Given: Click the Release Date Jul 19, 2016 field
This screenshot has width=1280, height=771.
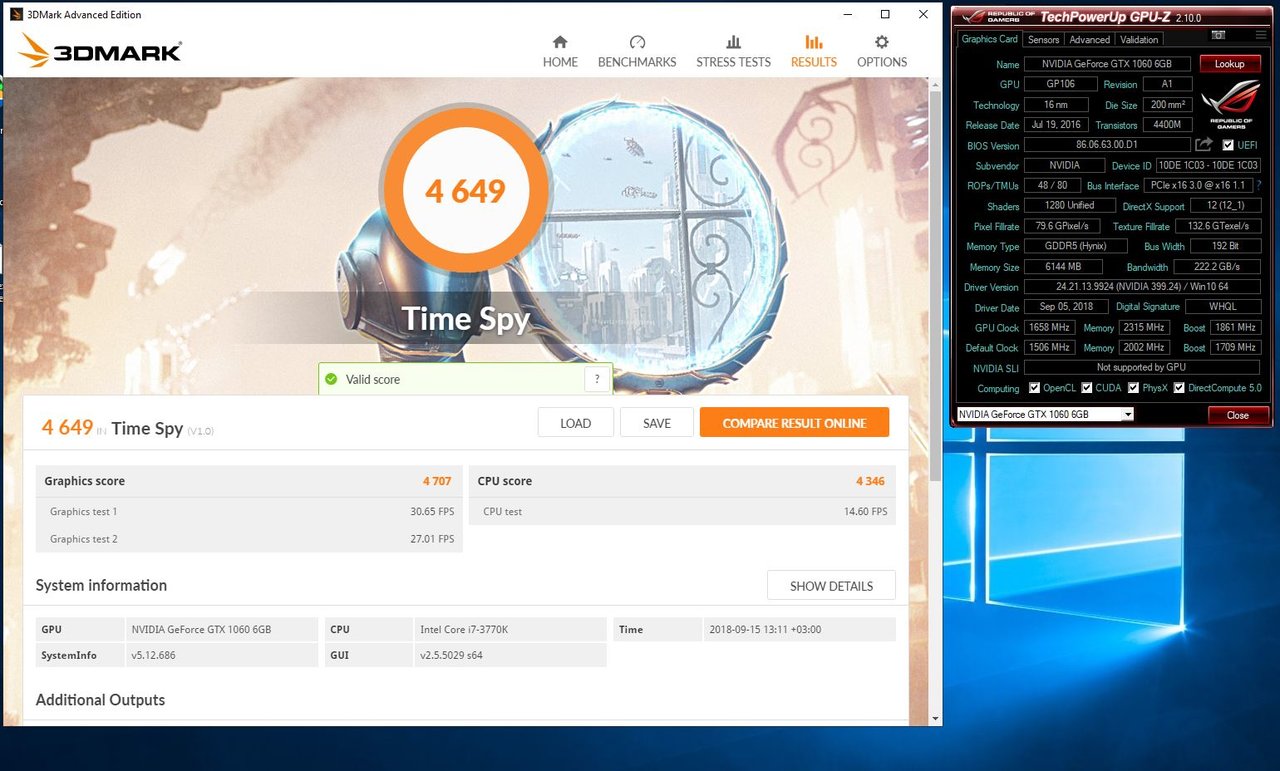Looking at the screenshot, I should click(1057, 125).
